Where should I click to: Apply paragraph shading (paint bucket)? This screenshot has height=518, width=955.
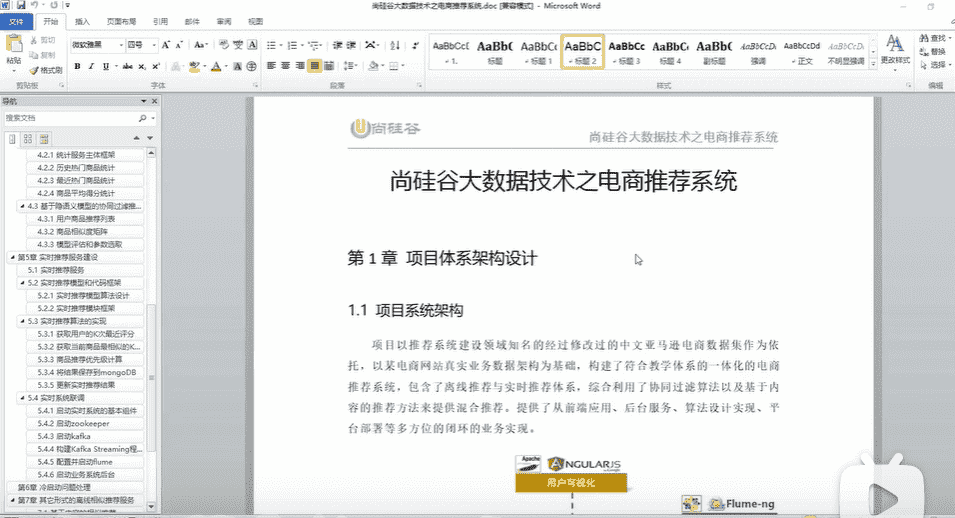coord(373,66)
